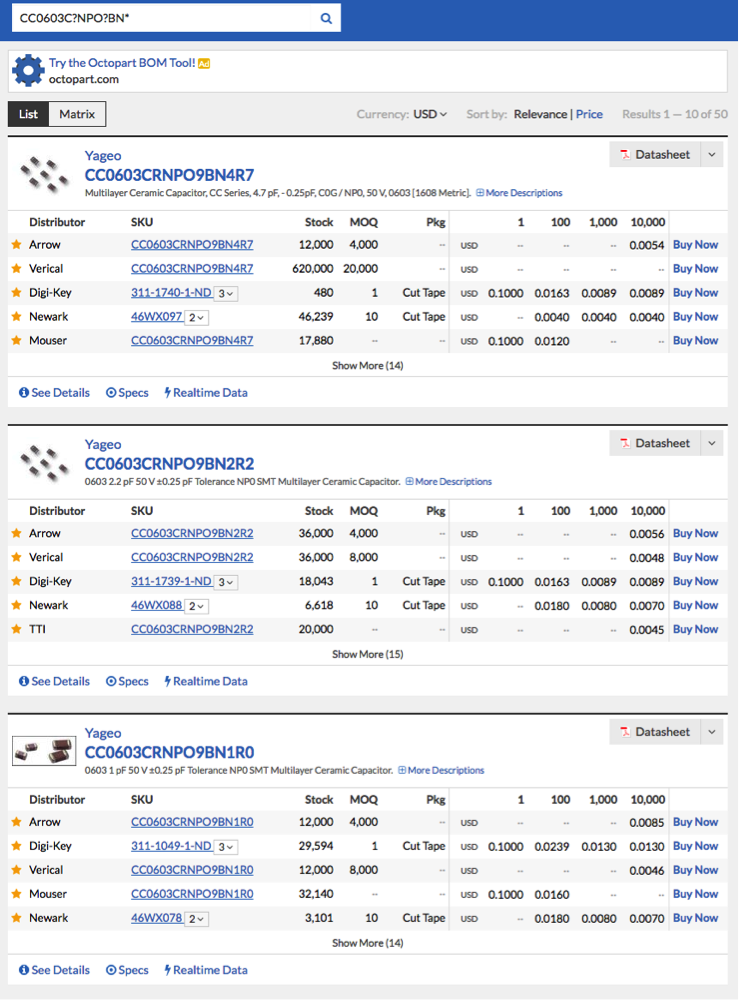
Task: Open Specs for CC0603CRNPO9BN4R7
Action: tap(127, 393)
